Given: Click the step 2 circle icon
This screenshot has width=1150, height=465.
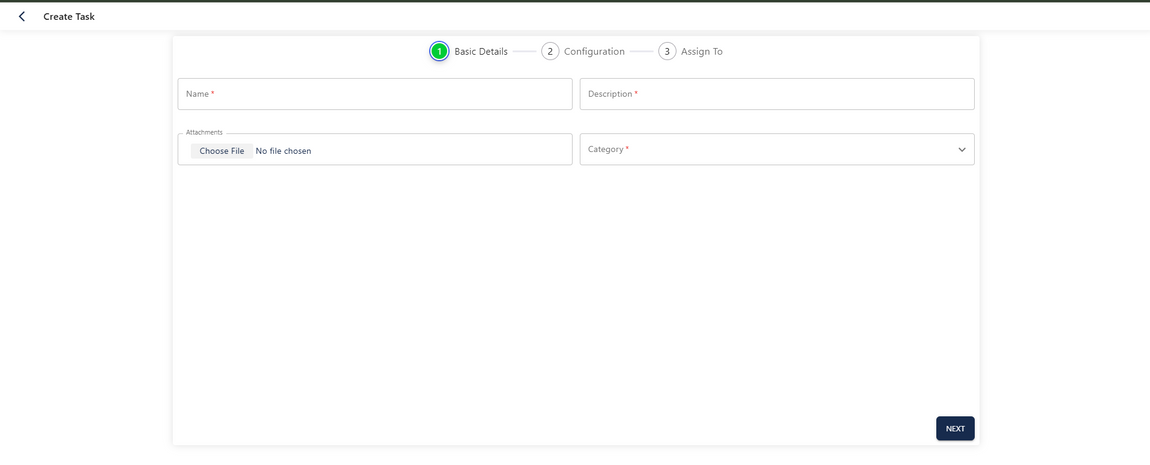Looking at the screenshot, I should 550,51.
